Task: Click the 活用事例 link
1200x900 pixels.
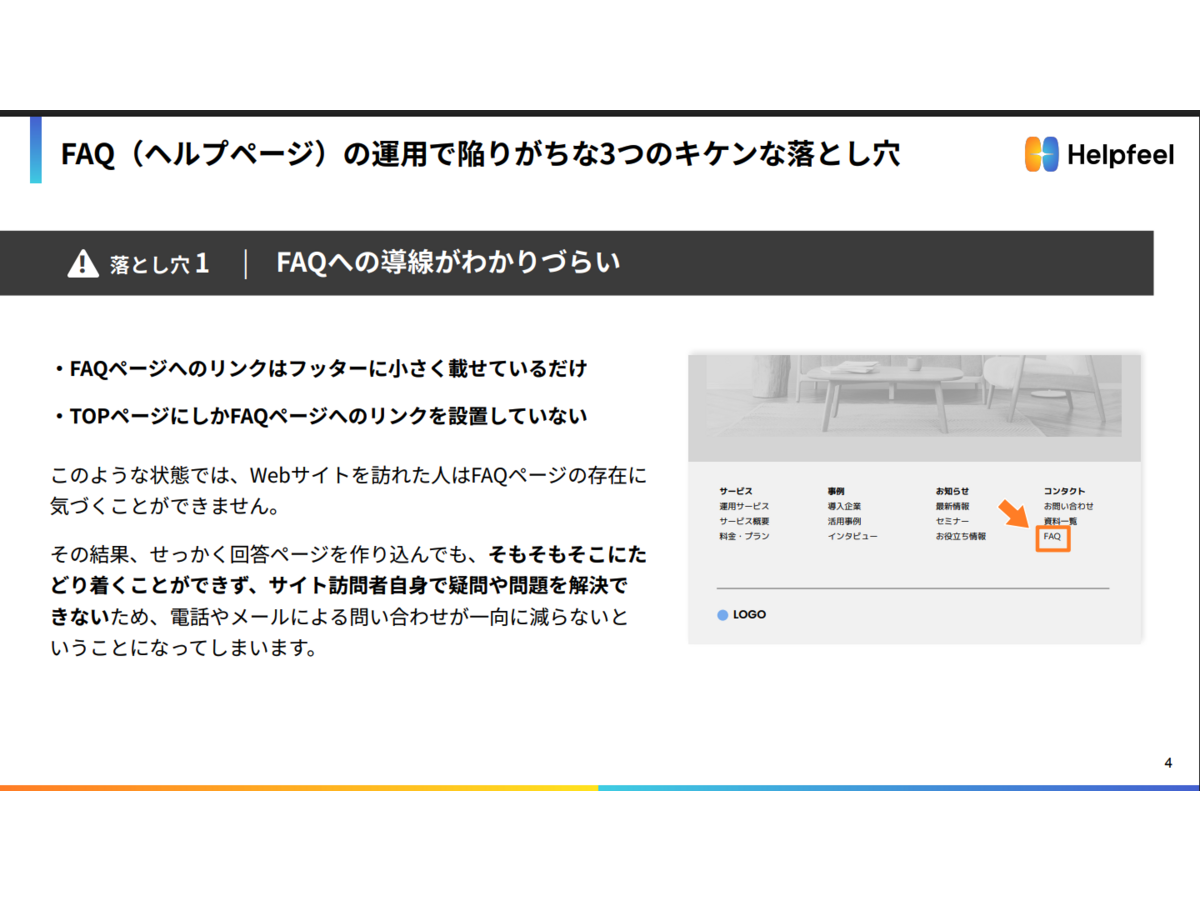Action: [843, 522]
